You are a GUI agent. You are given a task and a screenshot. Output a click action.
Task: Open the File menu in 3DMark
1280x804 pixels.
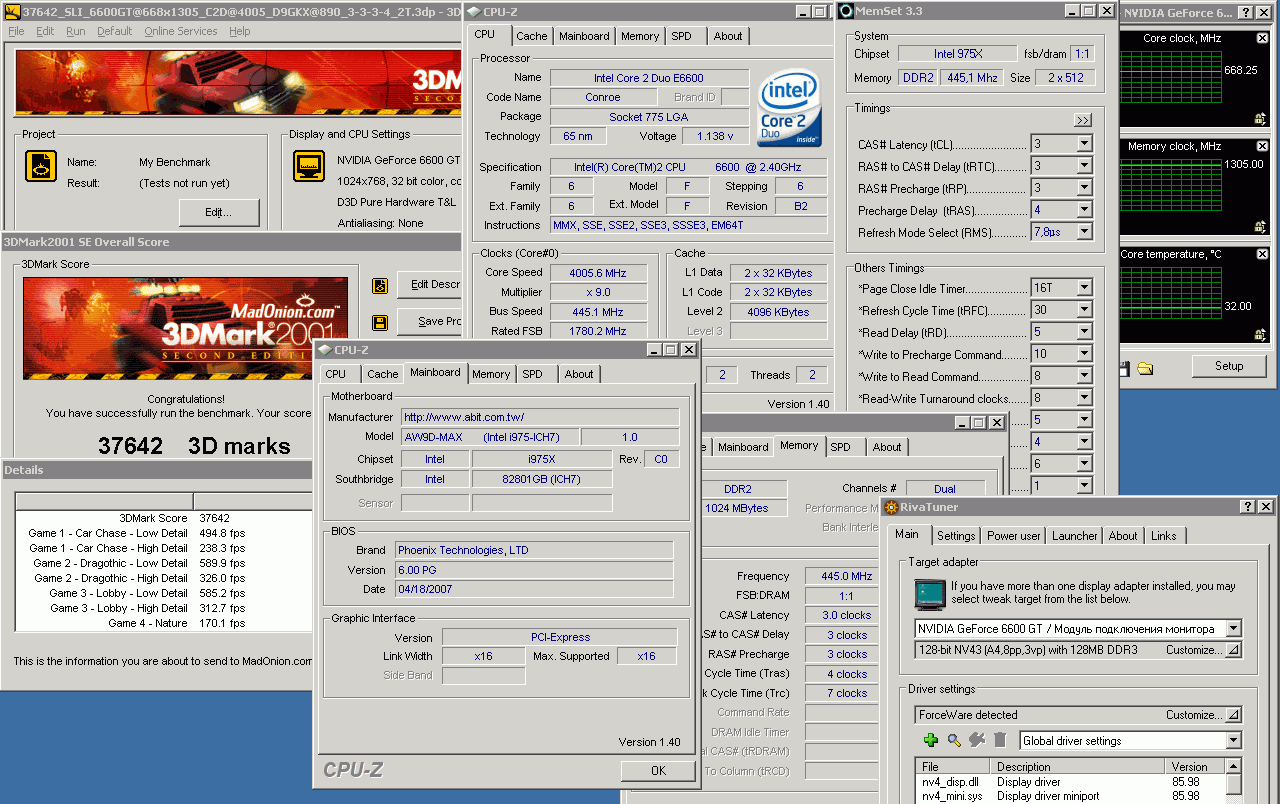tap(16, 31)
